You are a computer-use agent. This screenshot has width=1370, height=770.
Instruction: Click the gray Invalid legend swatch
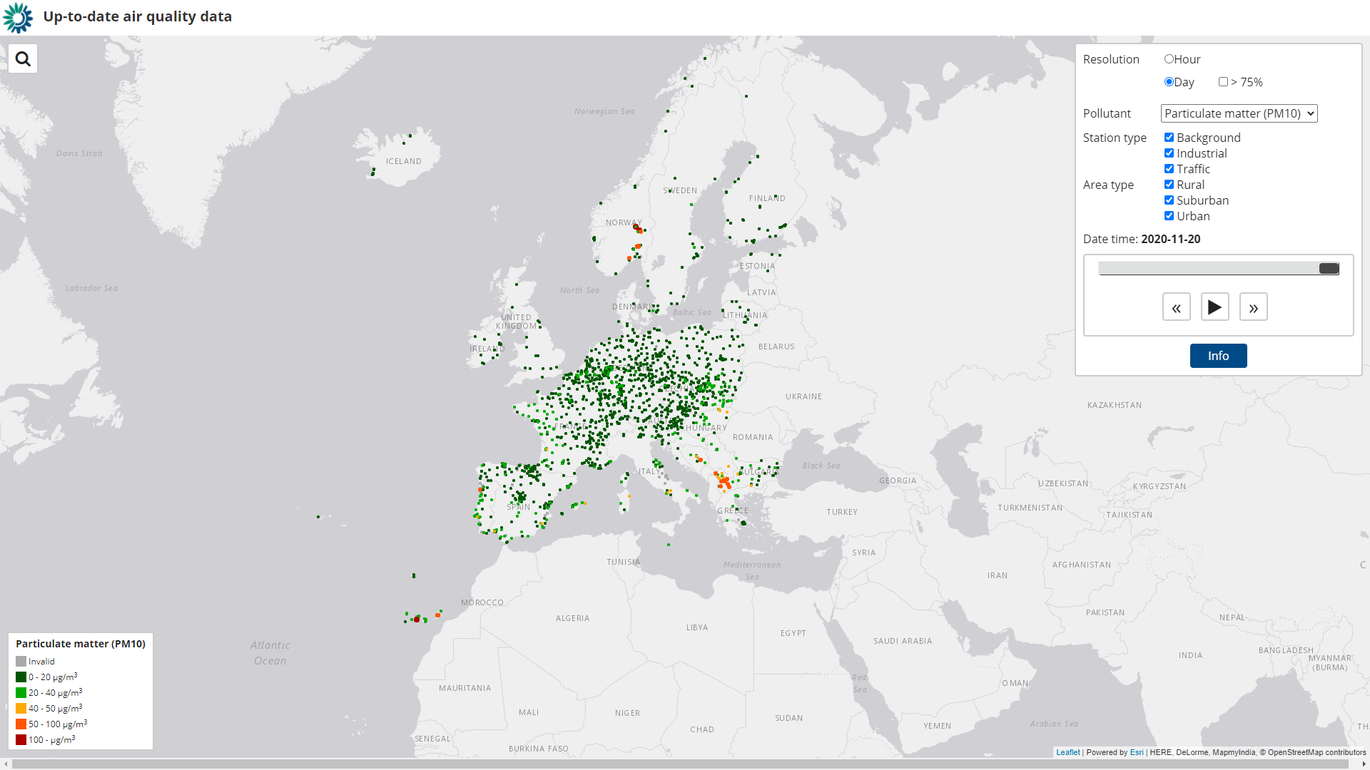pyautogui.click(x=21, y=662)
